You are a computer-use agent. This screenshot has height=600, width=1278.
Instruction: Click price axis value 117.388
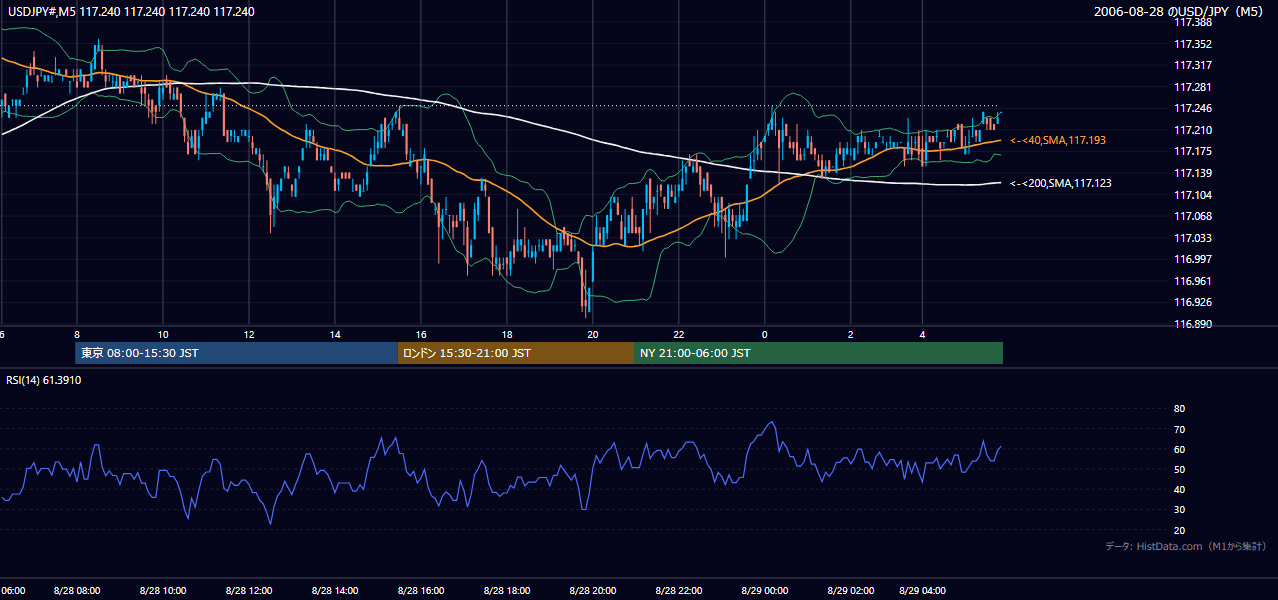coord(1192,22)
